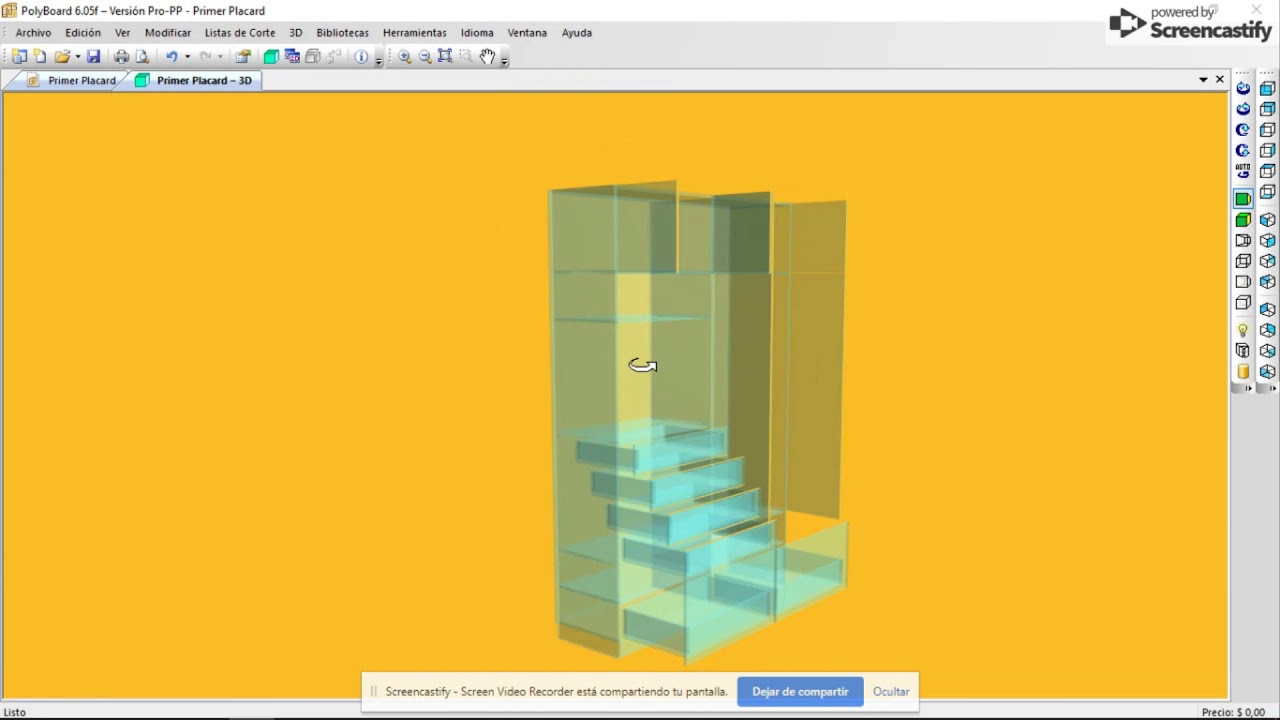This screenshot has height=720, width=1280.
Task: Enable AUTO rotation in right toolbar
Action: coord(1243,171)
